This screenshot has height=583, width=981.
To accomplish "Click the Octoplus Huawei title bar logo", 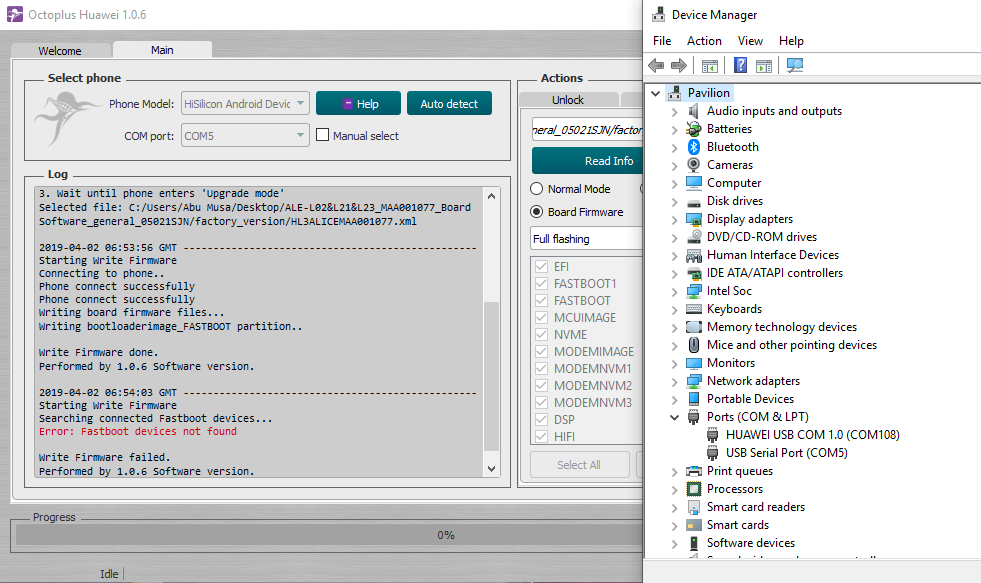I will click(14, 14).
